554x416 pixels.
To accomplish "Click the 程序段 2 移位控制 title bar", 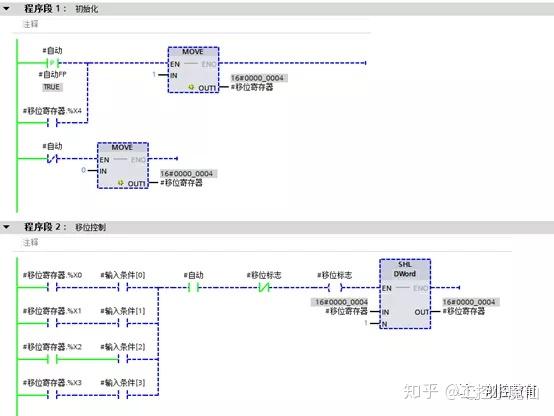I will click(x=277, y=227).
